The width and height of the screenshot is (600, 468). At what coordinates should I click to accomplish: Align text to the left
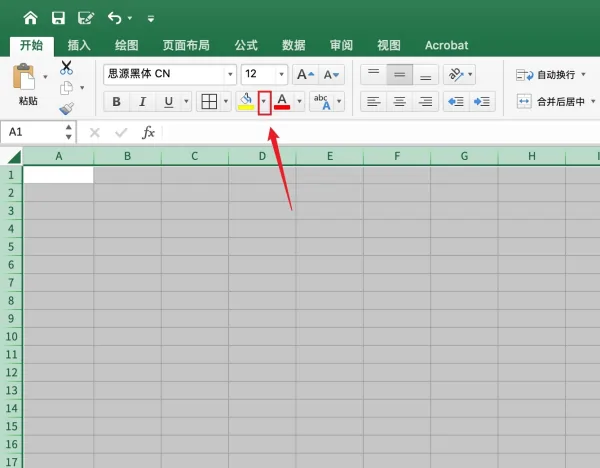point(373,102)
